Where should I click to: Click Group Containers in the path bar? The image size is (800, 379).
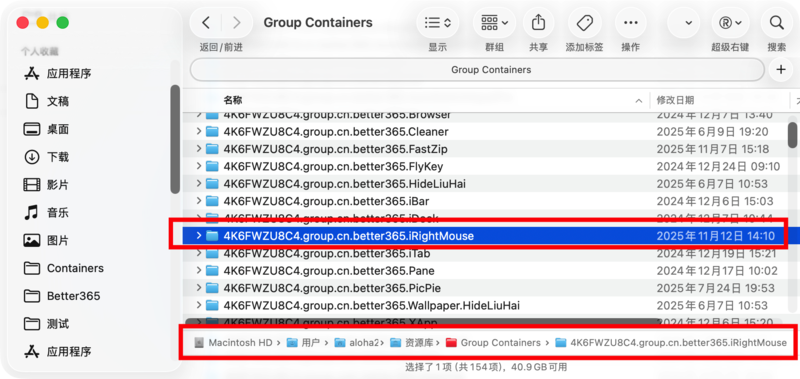[x=493, y=342]
